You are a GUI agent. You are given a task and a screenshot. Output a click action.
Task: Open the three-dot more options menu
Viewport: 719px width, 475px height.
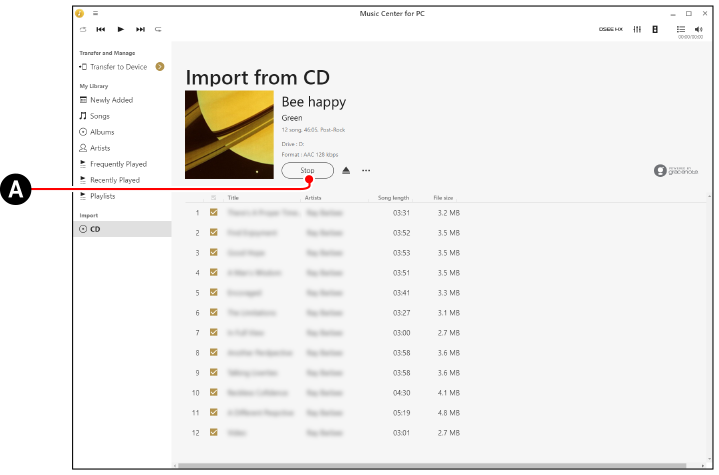(x=366, y=171)
